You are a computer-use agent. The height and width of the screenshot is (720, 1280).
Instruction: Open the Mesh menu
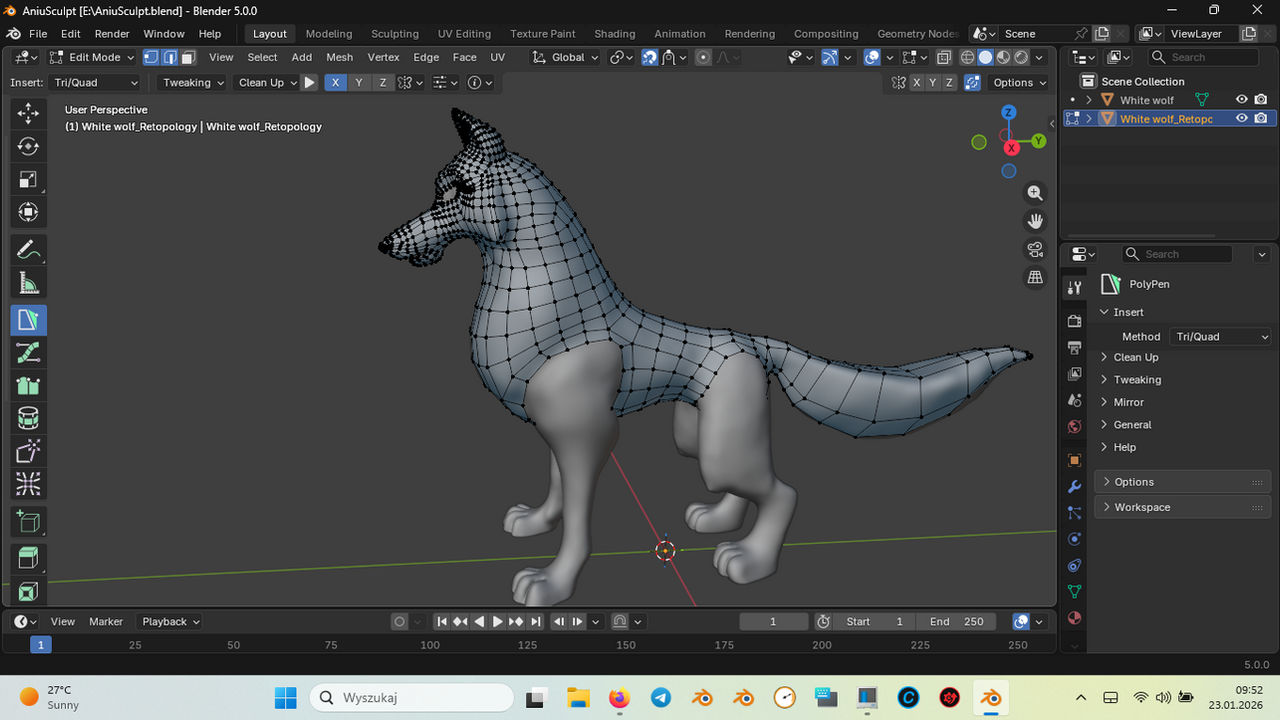(340, 57)
